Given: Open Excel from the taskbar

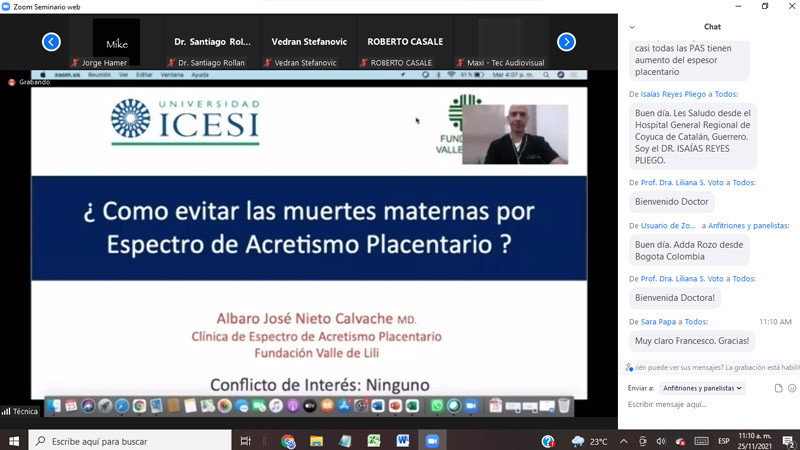Looking at the screenshot, I should [x=374, y=441].
